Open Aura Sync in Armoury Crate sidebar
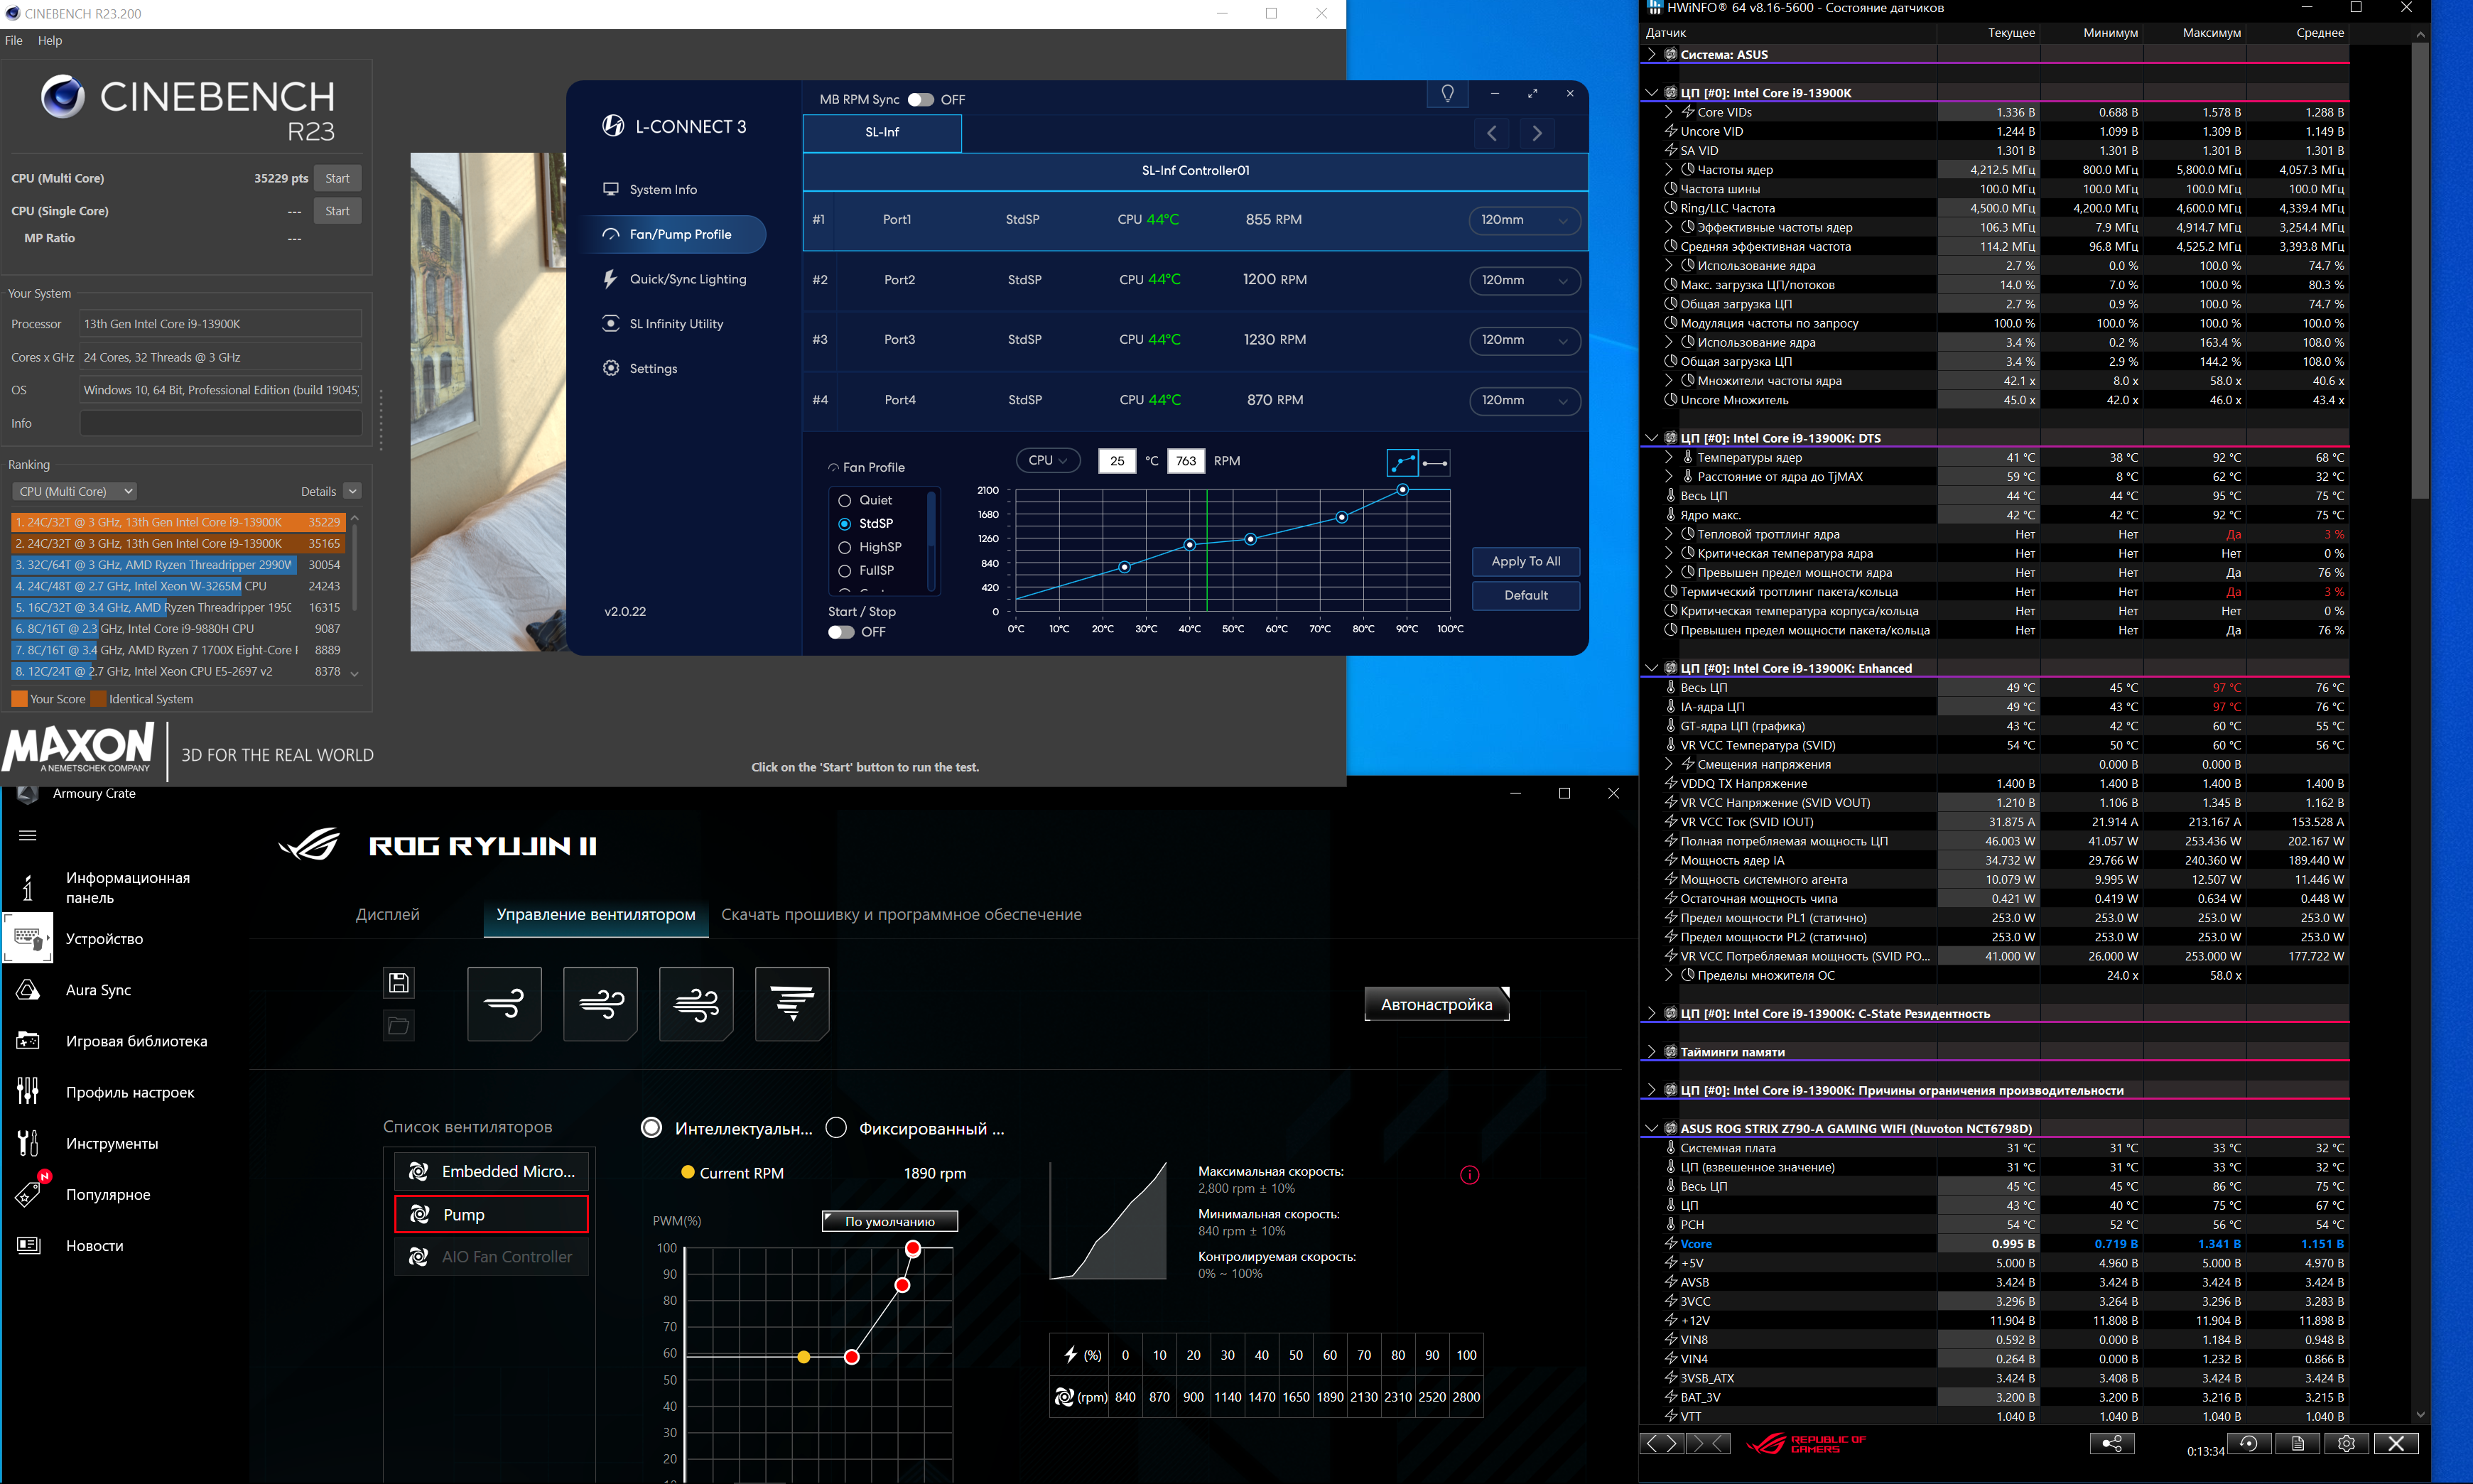 tap(98, 989)
